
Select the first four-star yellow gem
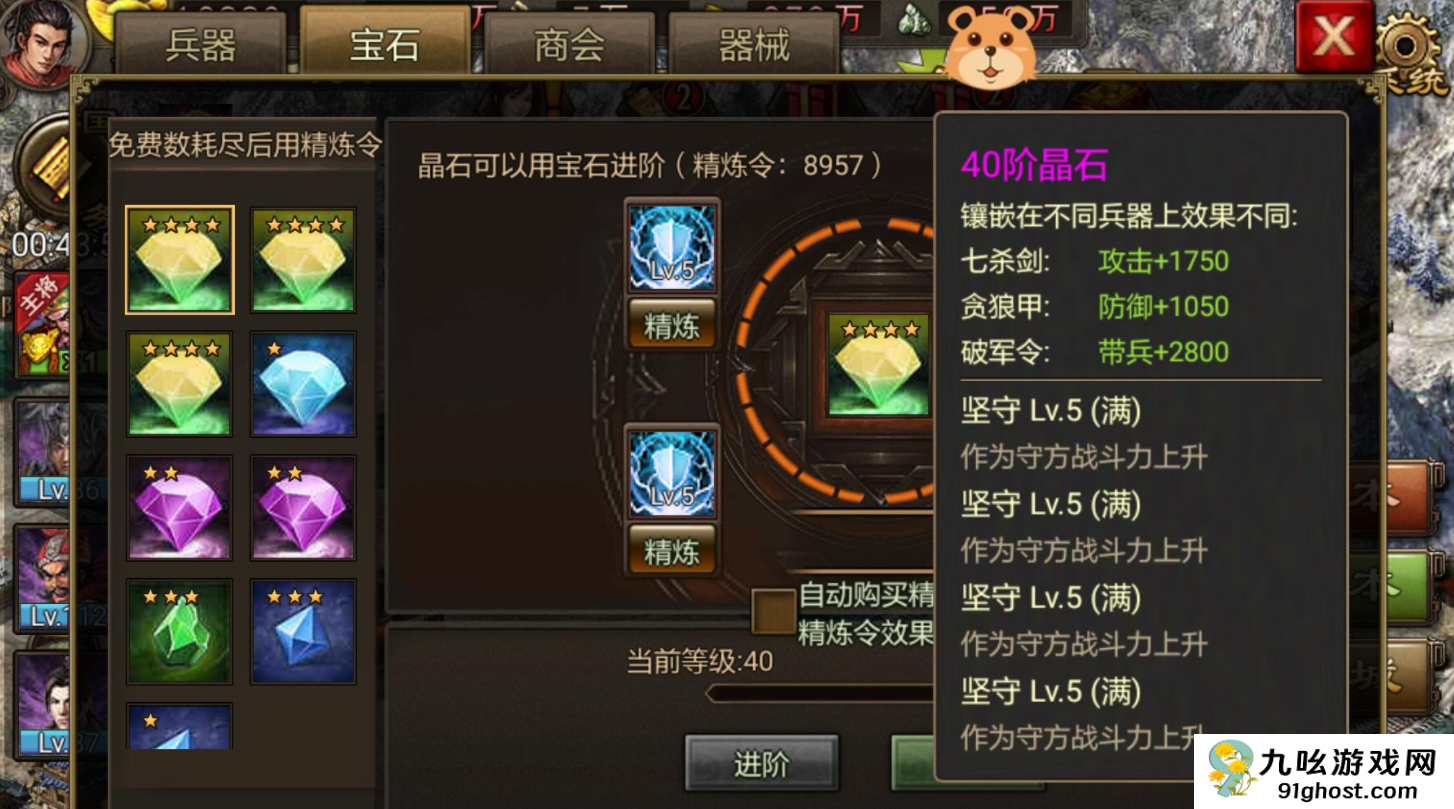(x=180, y=260)
